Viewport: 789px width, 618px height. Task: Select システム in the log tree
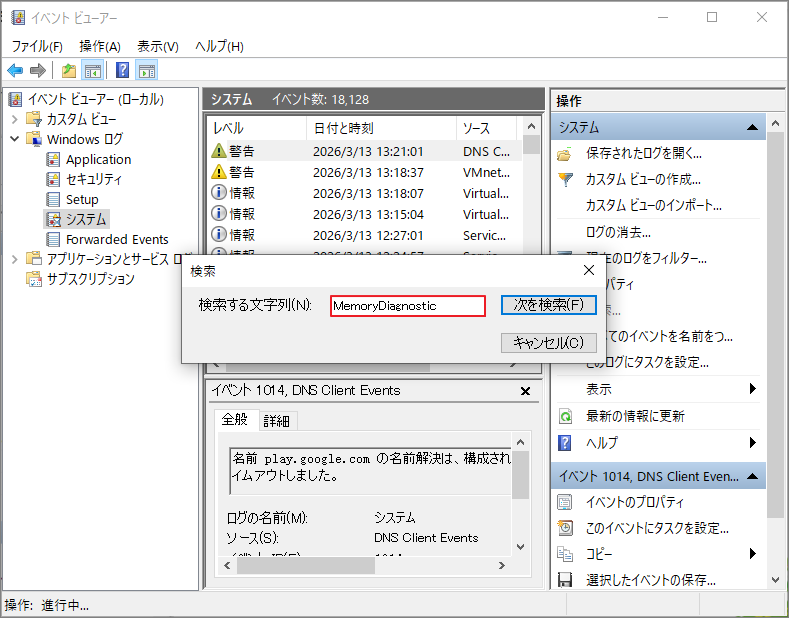[x=86, y=219]
